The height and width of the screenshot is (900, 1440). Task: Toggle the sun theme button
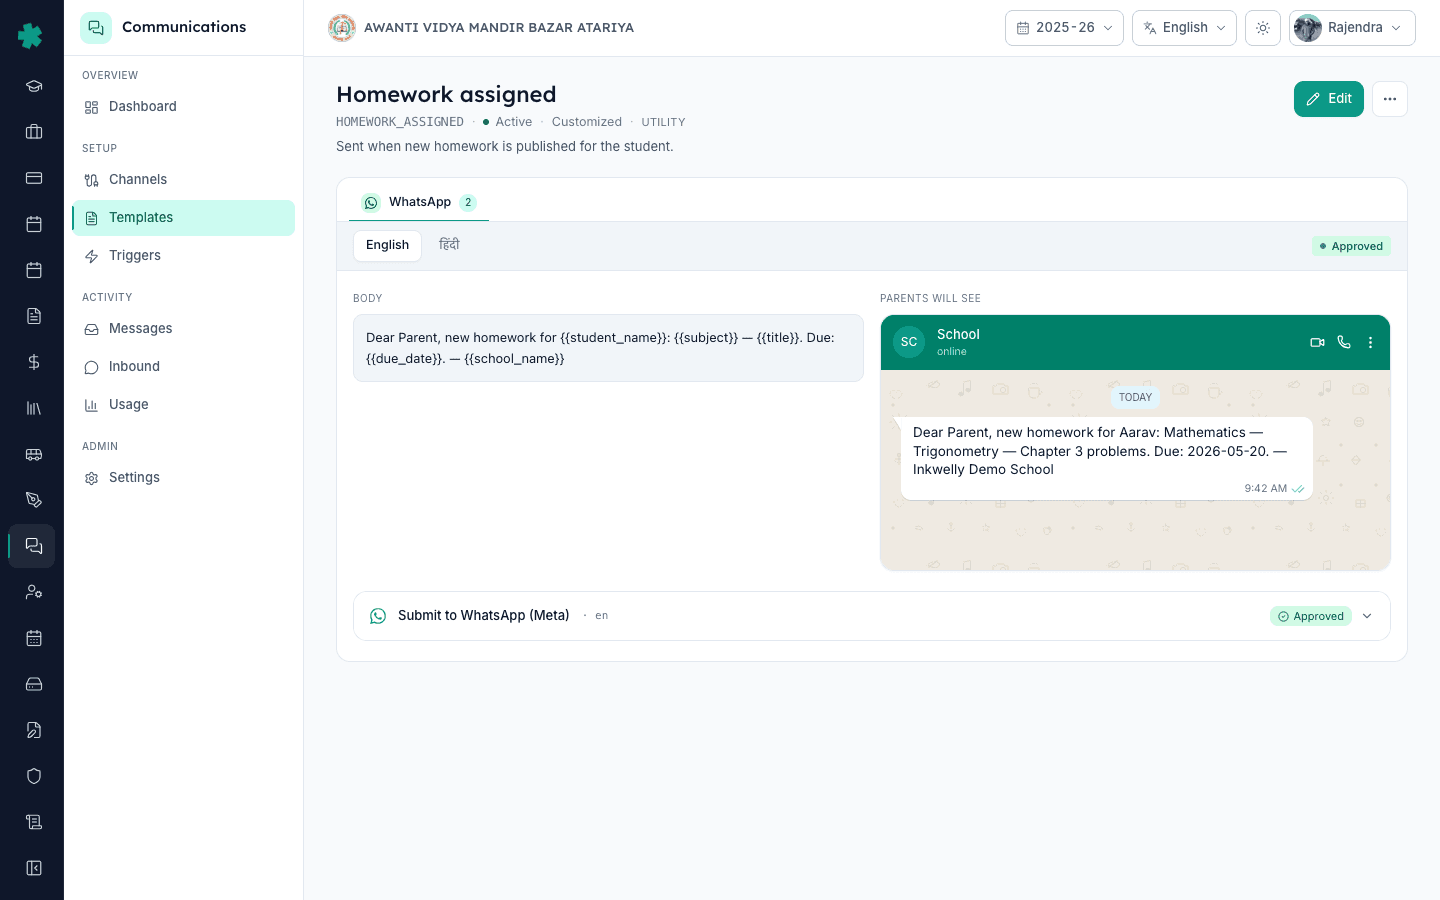click(x=1263, y=28)
